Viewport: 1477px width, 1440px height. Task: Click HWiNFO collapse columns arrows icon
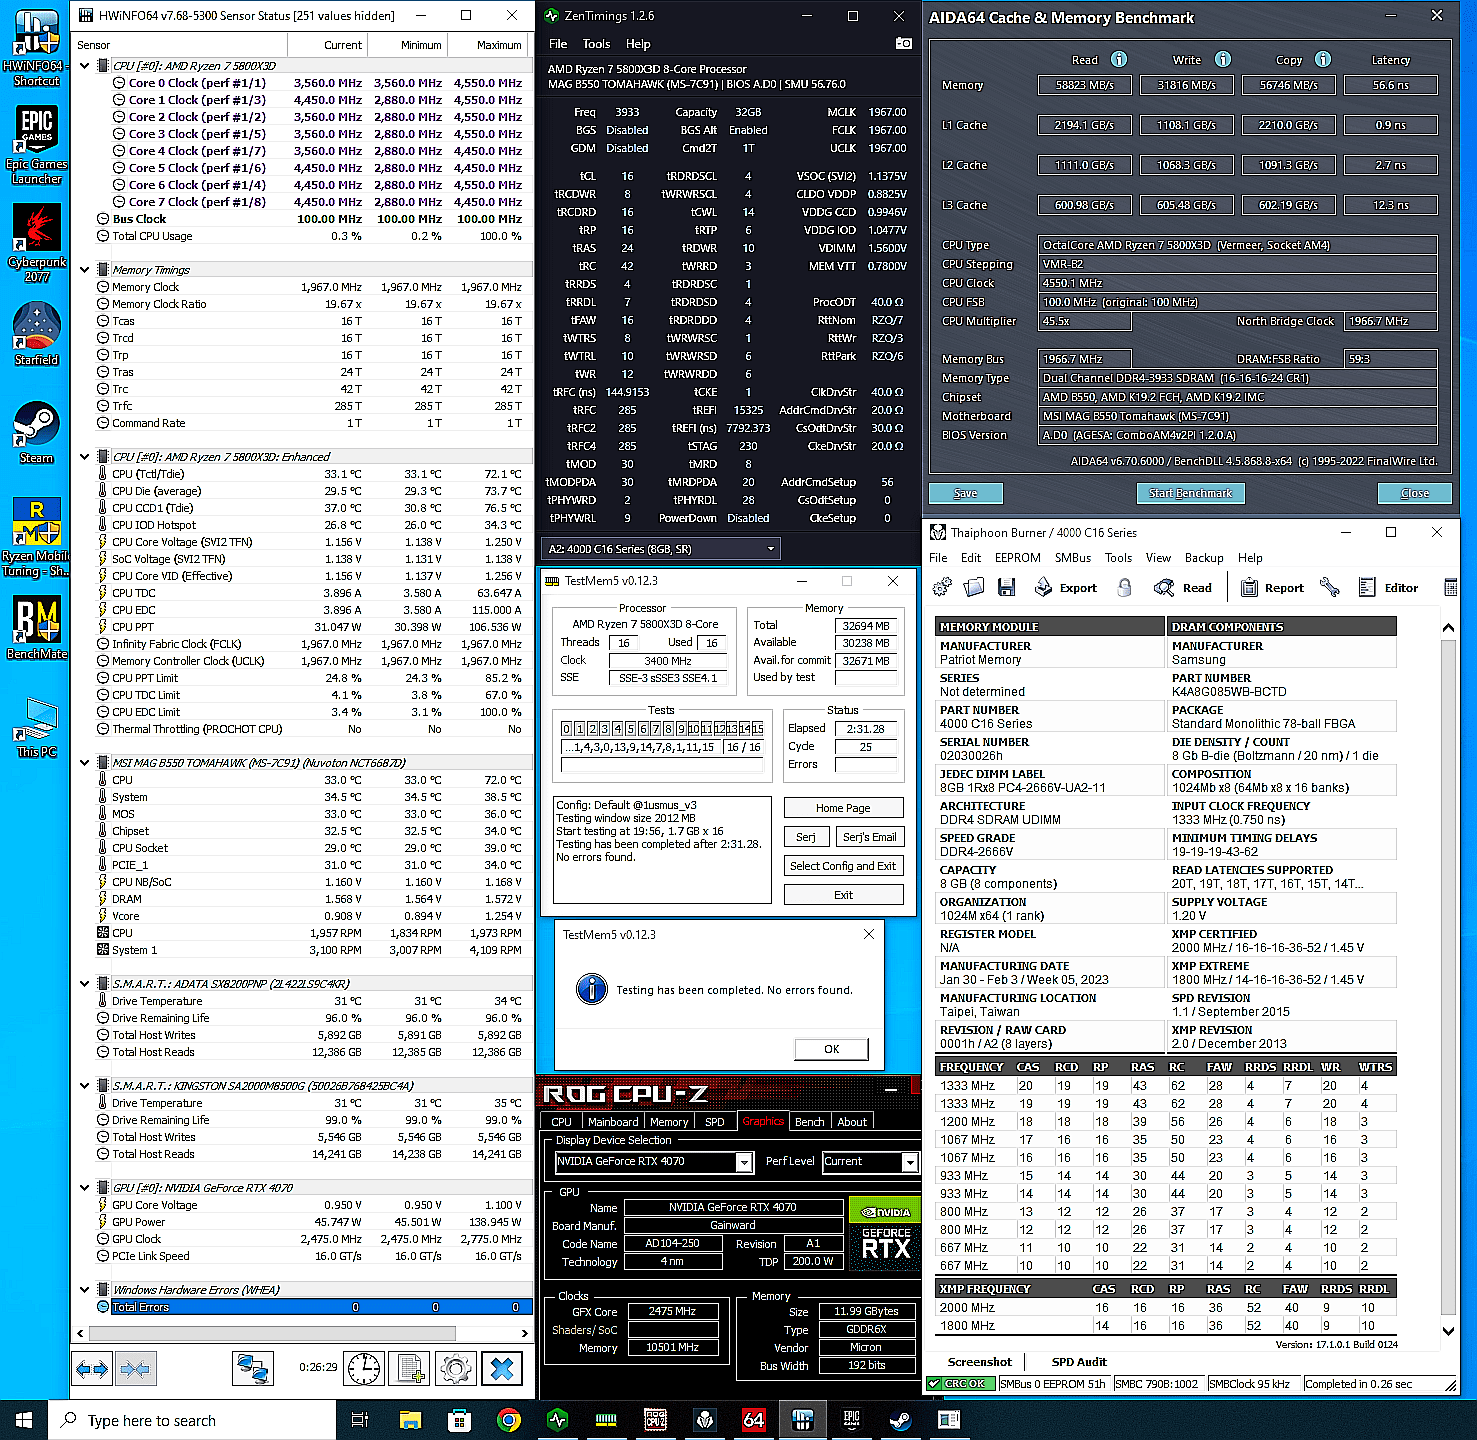click(135, 1369)
